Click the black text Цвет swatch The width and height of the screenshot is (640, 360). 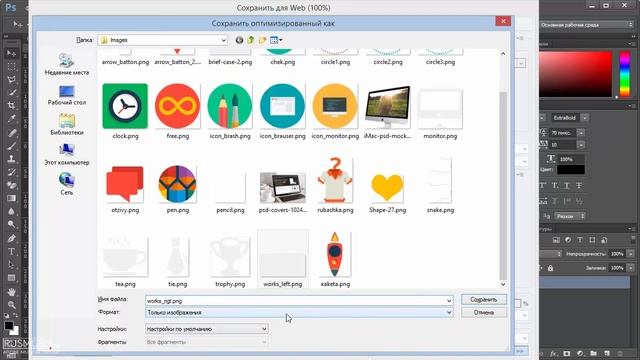coord(571,169)
